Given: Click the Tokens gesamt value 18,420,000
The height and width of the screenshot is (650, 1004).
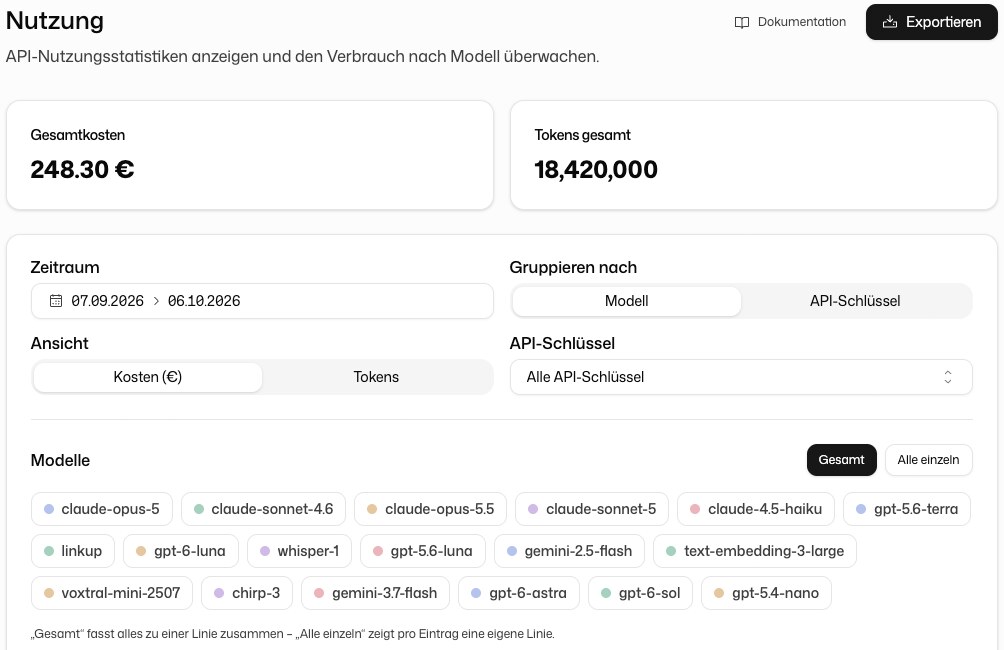Looking at the screenshot, I should coord(596,170).
